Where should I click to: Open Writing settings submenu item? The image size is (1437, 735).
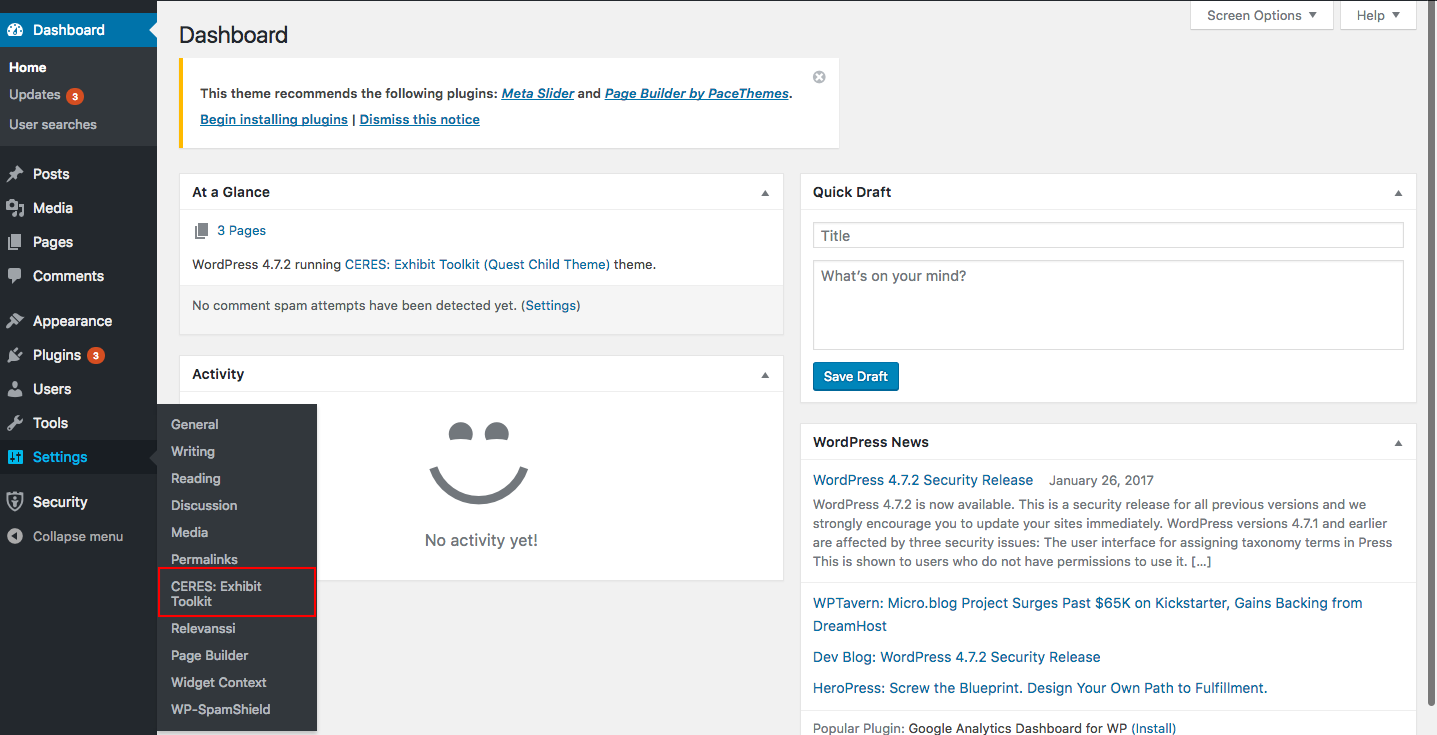(x=193, y=451)
